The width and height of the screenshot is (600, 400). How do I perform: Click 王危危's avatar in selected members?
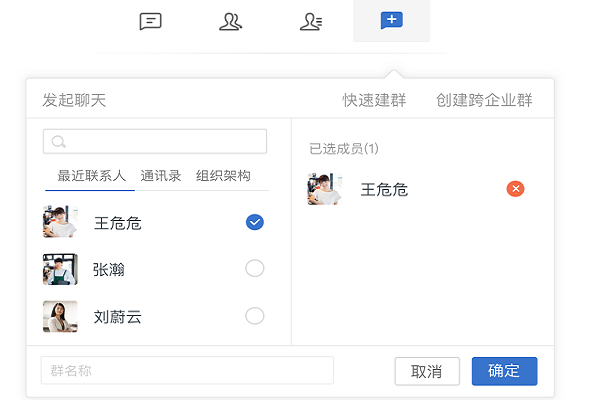[x=324, y=189]
